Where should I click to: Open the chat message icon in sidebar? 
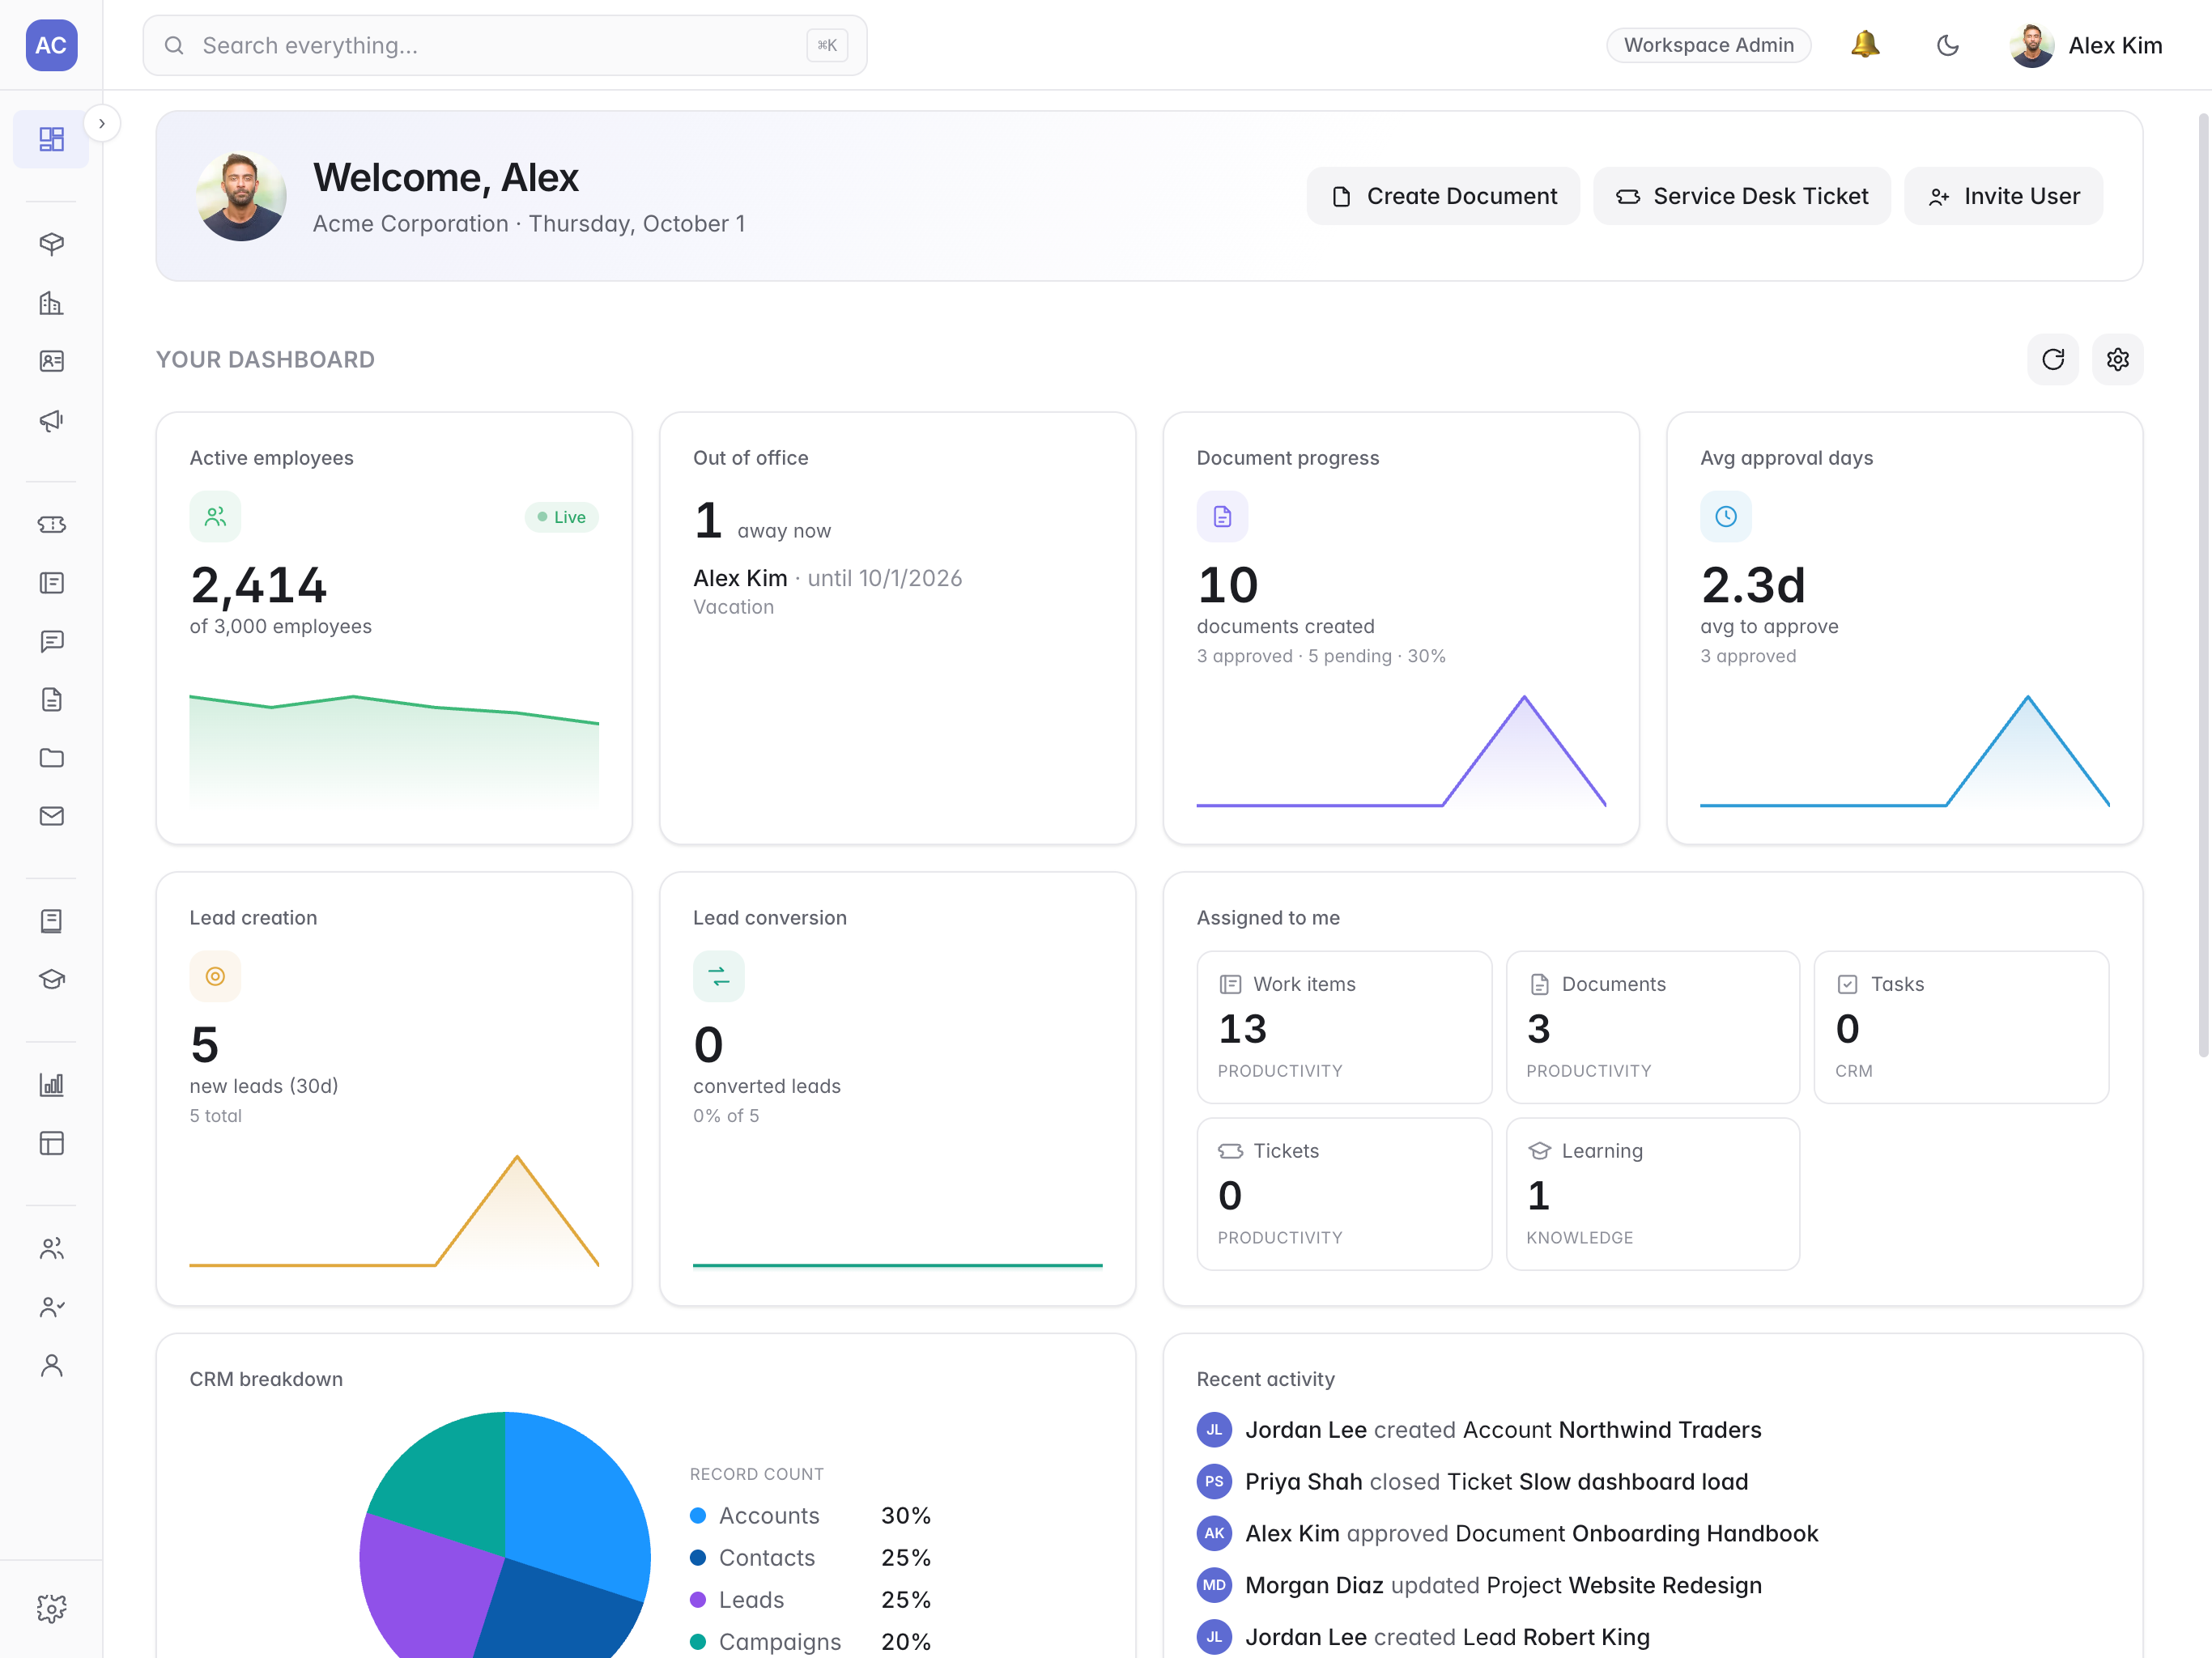tap(51, 641)
